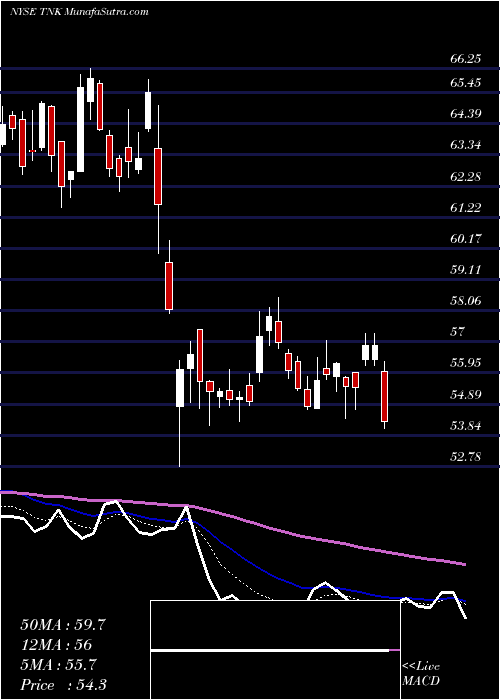Select the 60.17 price level label
Screen dimensions: 500x700
(x=466, y=238)
